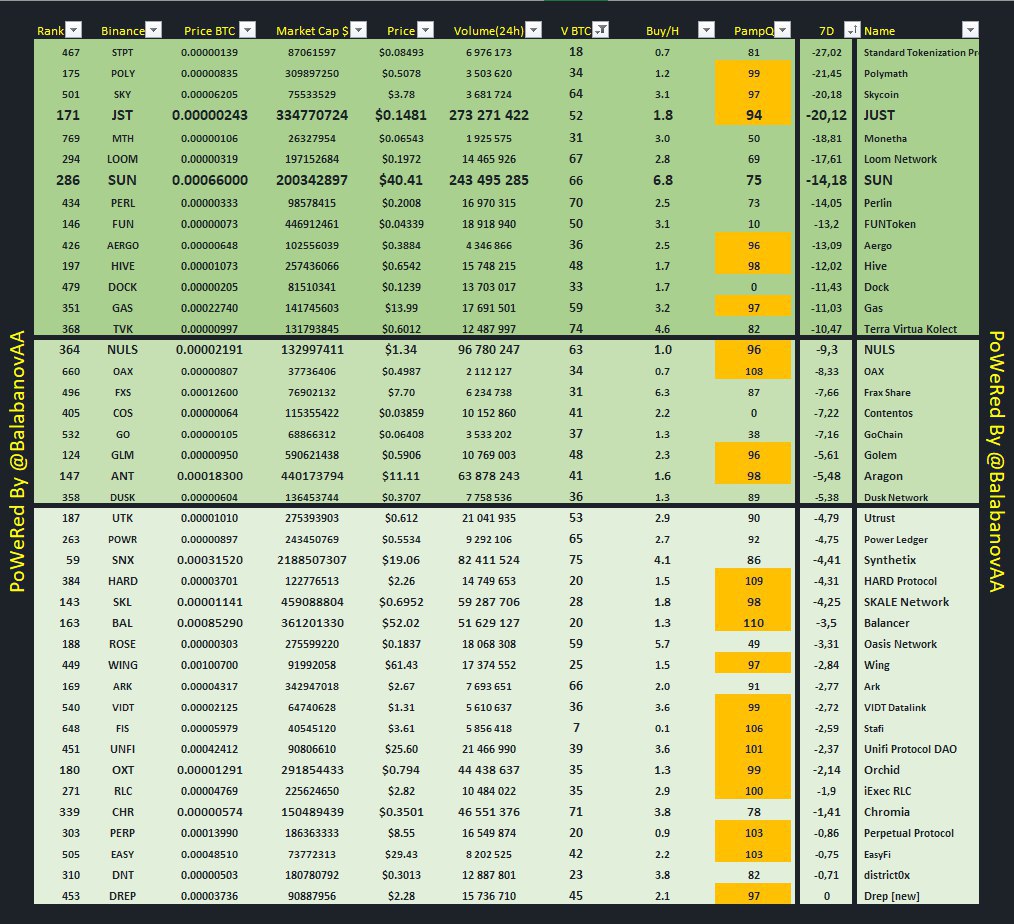Select market cap 2188507307 cell
This screenshot has height=924, width=1014.
pos(312,560)
